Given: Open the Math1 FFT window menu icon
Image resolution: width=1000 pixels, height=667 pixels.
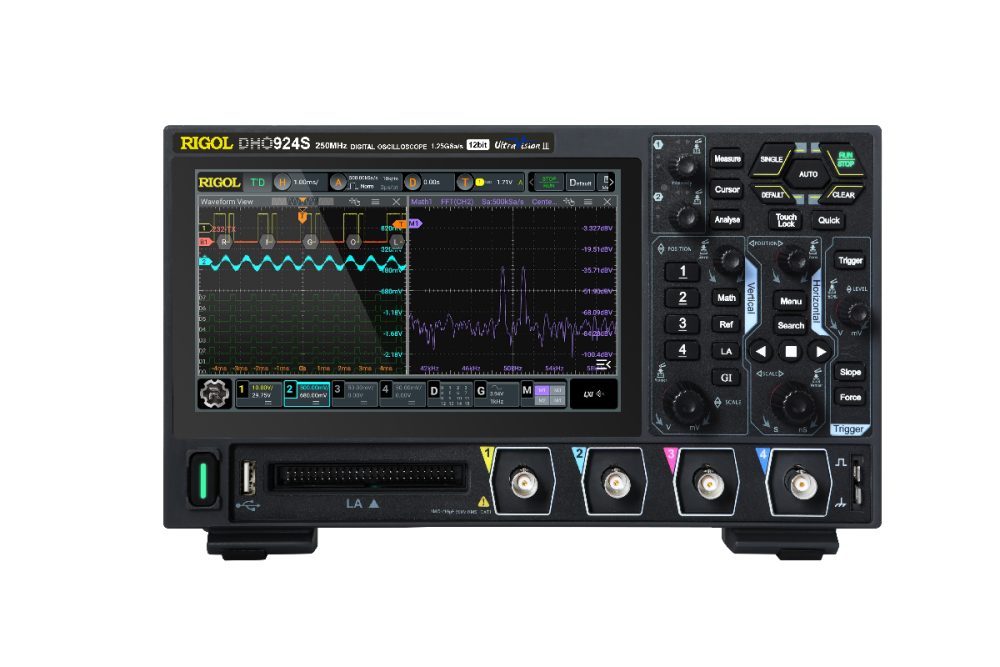Looking at the screenshot, I should coord(588,202).
